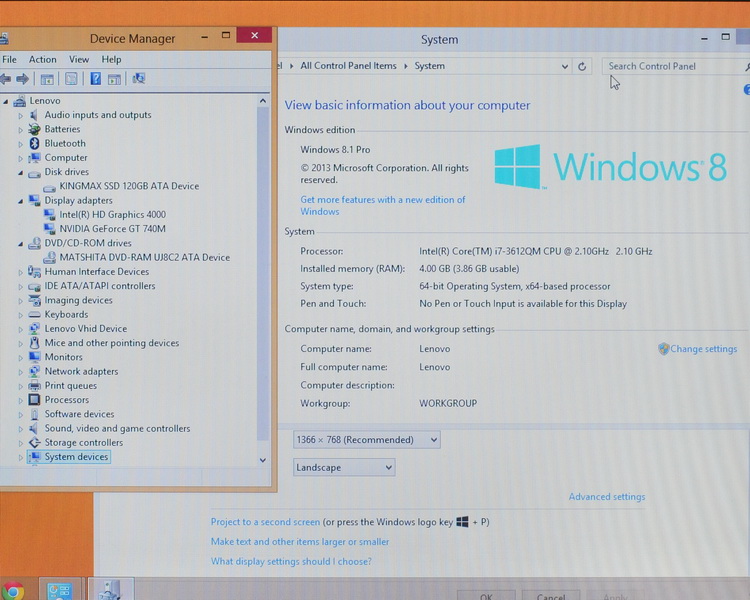Click the Keyboards category icon
750x600 pixels.
(x=34, y=315)
